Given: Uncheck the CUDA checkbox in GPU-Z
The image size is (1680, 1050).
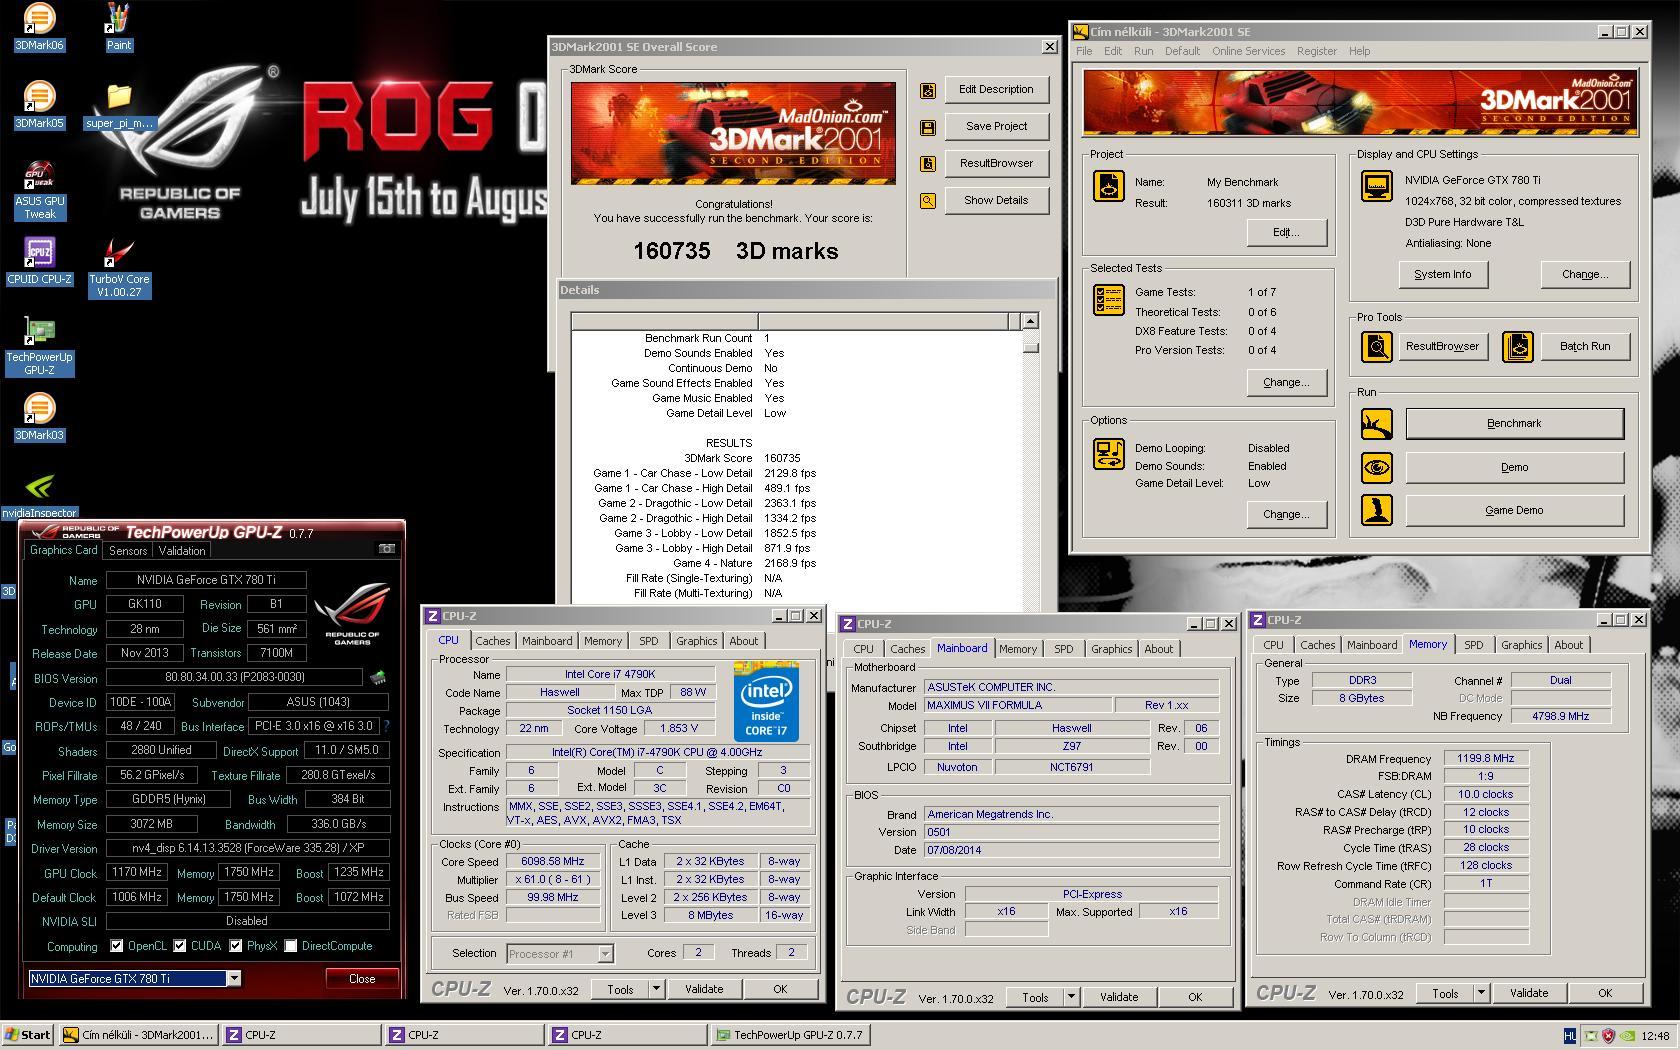Looking at the screenshot, I should point(180,946).
